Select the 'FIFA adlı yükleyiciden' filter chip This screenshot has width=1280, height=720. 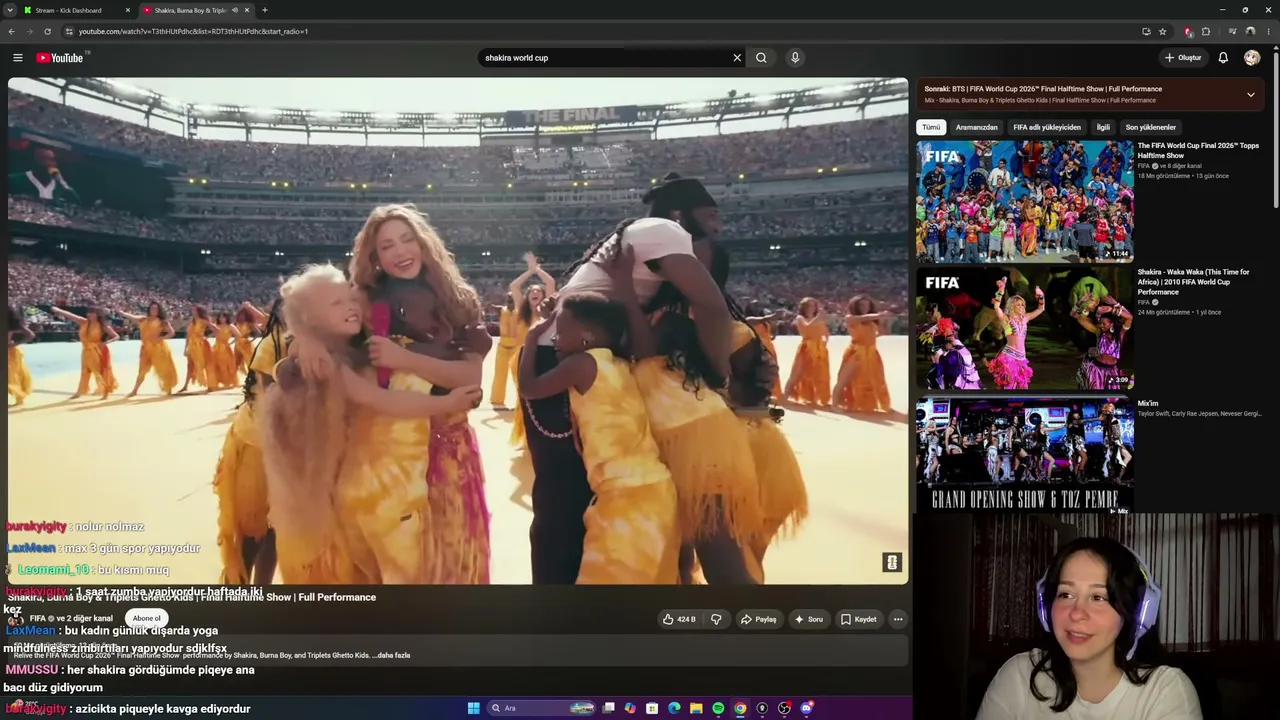[x=1047, y=127]
